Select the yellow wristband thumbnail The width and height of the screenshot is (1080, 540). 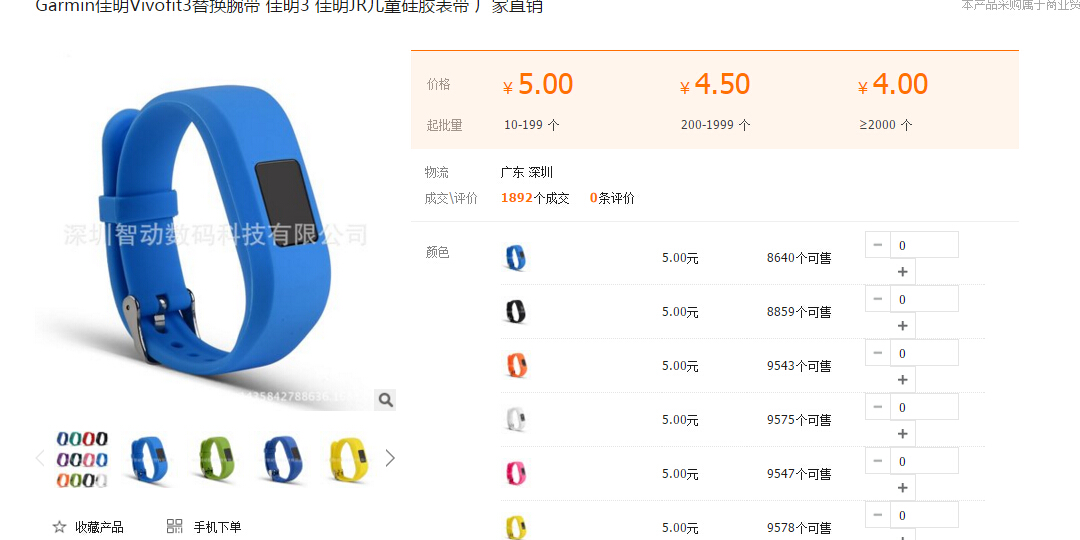pyautogui.click(x=350, y=459)
